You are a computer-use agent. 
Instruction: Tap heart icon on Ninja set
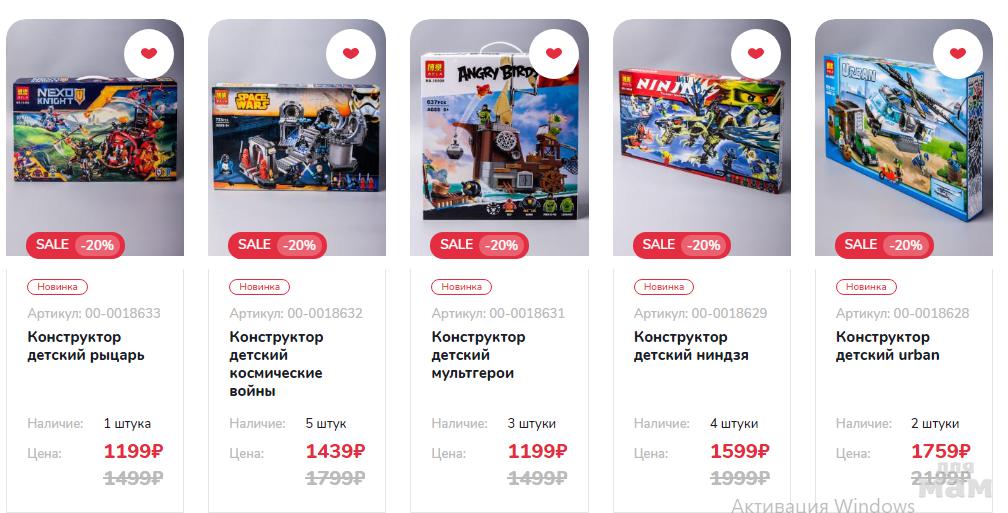tap(755, 53)
